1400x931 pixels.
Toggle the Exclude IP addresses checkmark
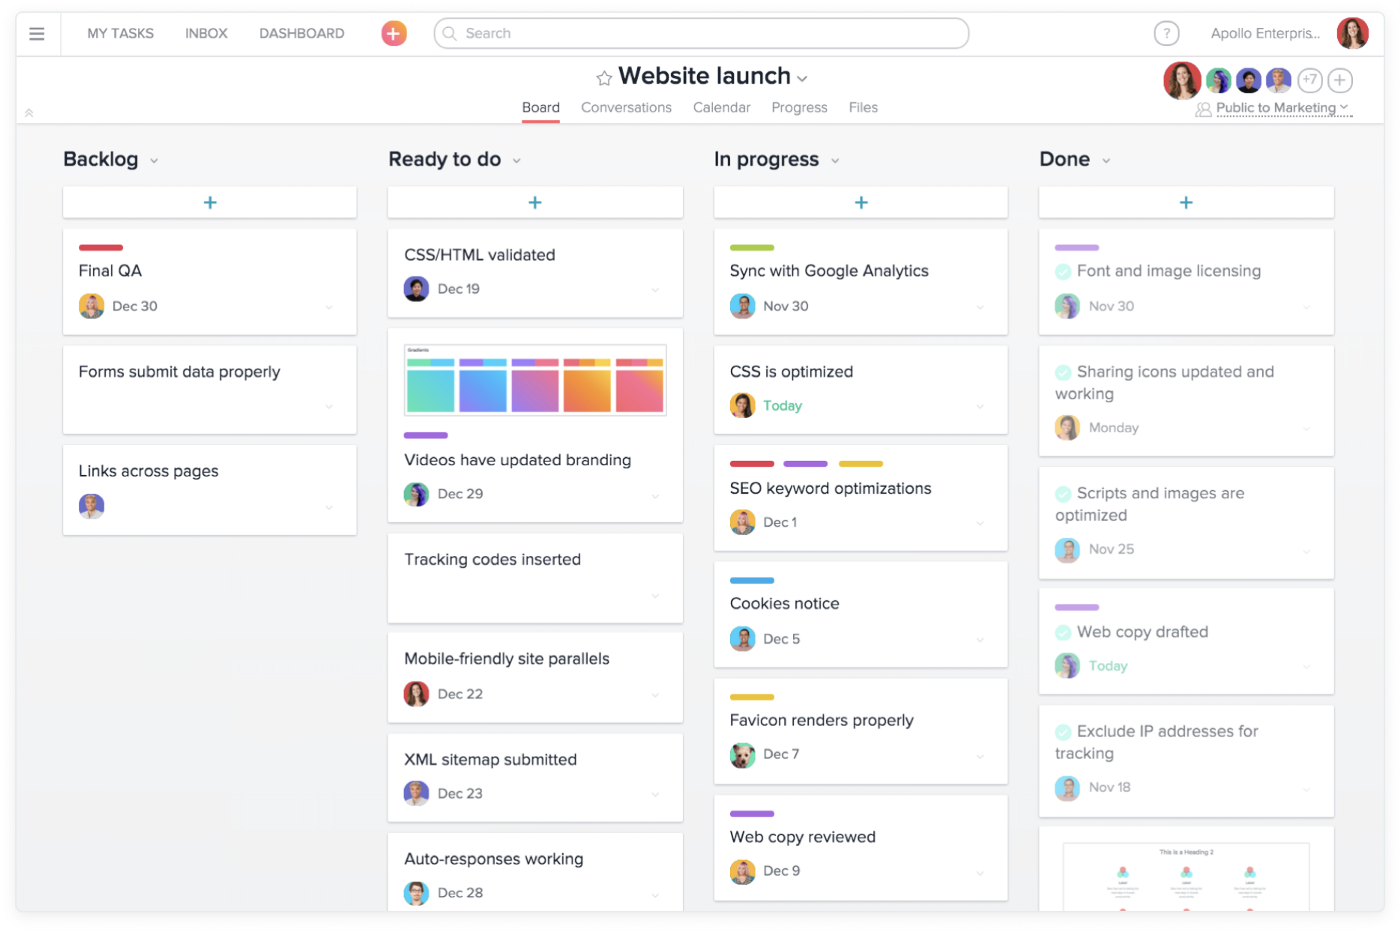(x=1063, y=732)
